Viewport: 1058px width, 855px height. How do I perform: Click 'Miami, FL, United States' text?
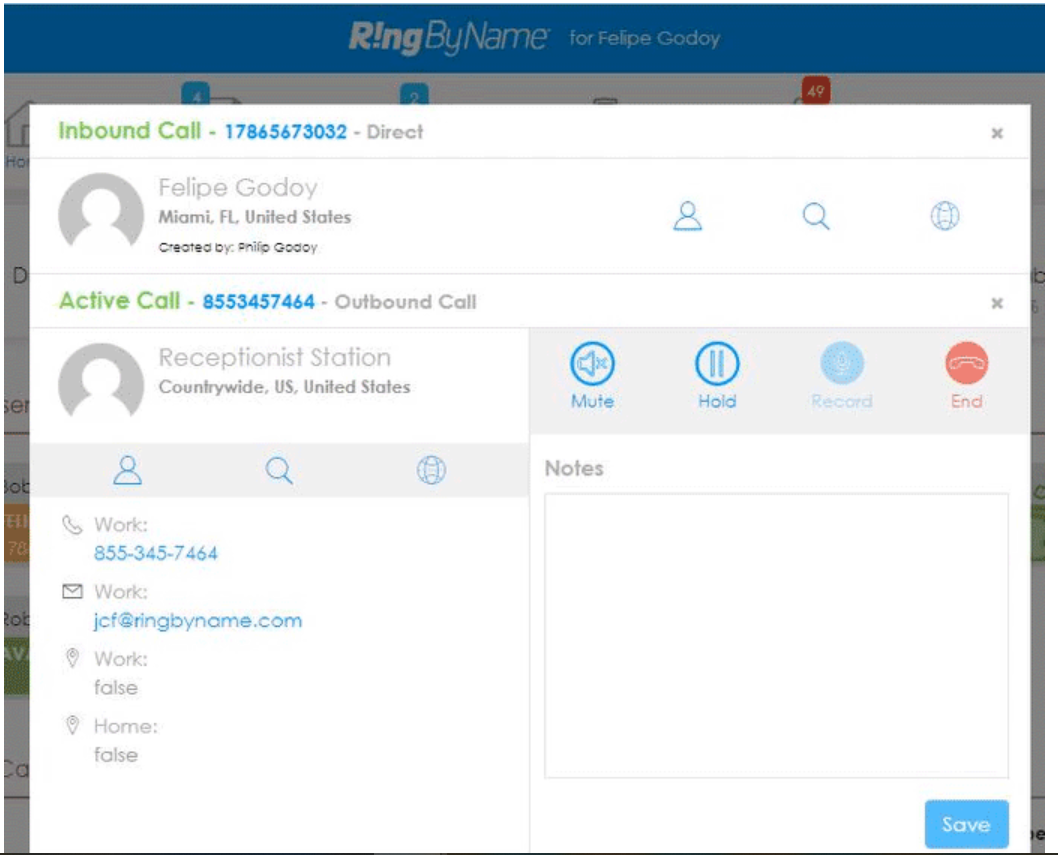point(254,217)
